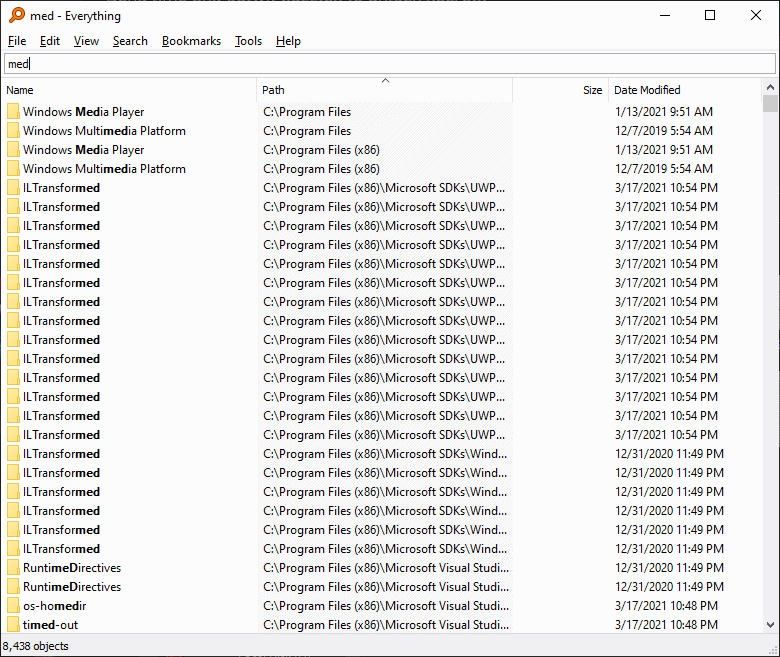Click the search box containing 'med'
The image size is (780, 657).
click(390, 64)
